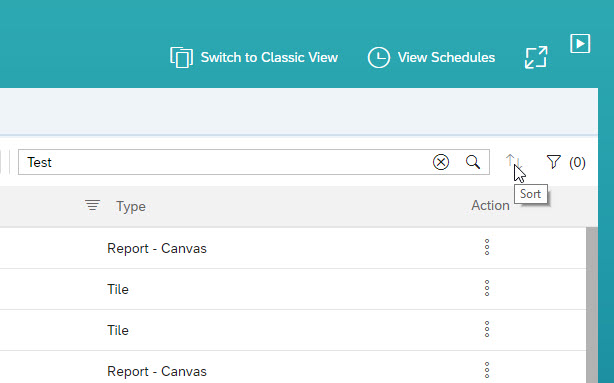Click the column filter lines icon beside Type
This screenshot has height=383, width=614.
(x=92, y=206)
